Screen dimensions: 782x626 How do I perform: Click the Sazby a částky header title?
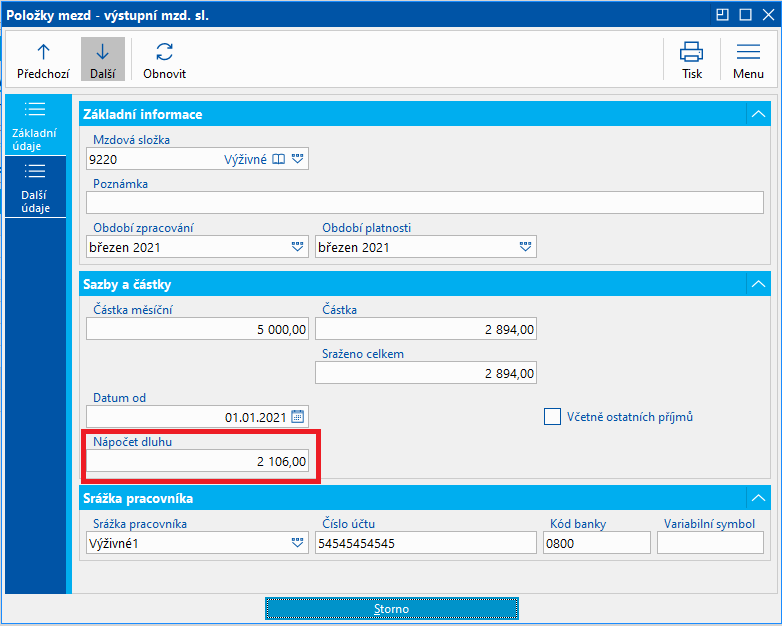127,284
